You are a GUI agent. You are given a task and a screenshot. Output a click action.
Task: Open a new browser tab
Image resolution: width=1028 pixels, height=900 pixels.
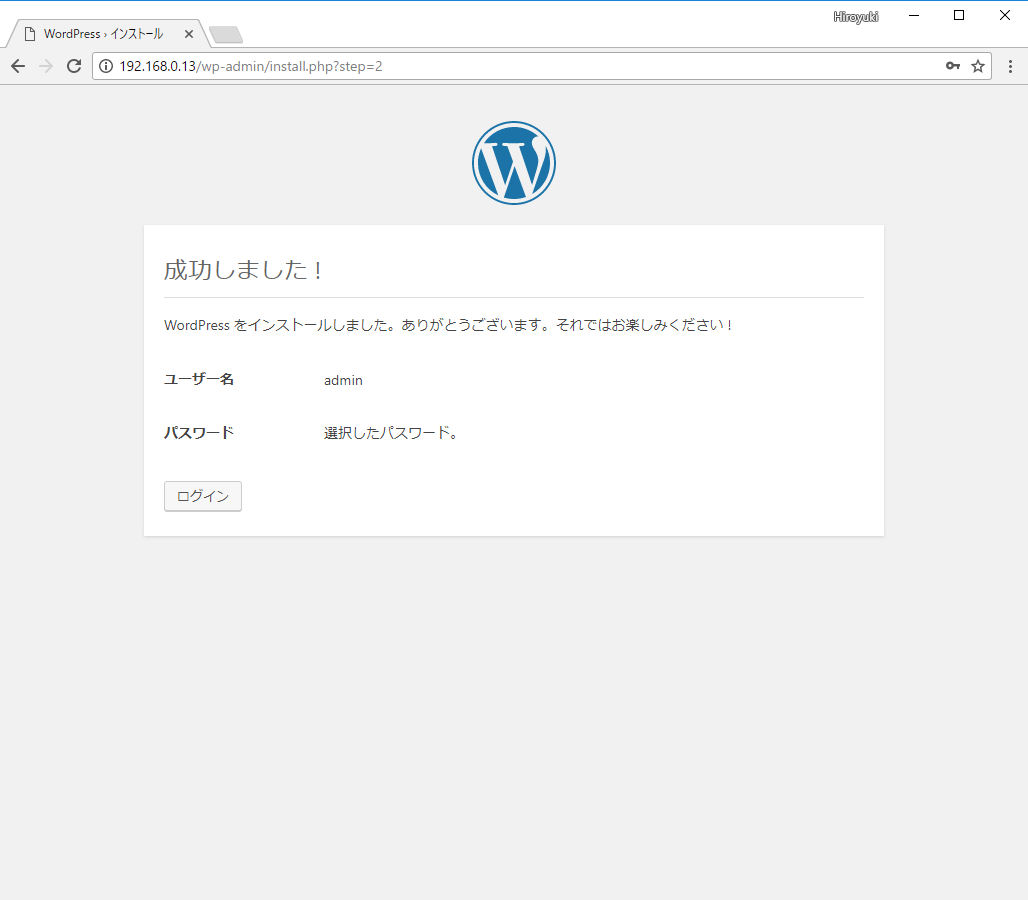tap(226, 35)
